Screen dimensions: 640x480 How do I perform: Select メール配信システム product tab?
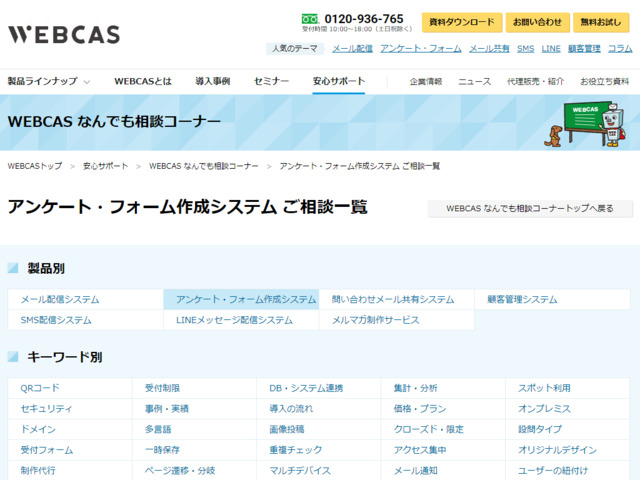[x=86, y=299]
